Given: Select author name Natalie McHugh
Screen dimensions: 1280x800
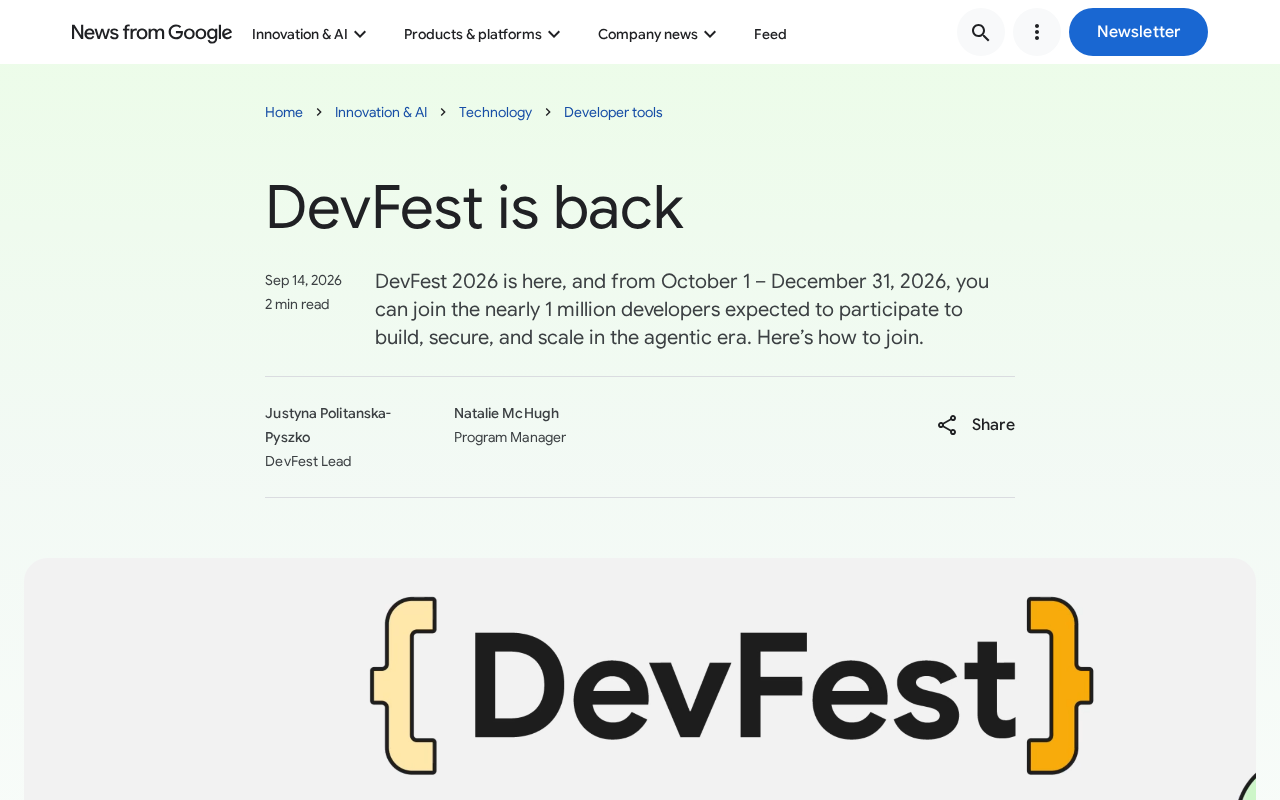Looking at the screenshot, I should click(506, 413).
